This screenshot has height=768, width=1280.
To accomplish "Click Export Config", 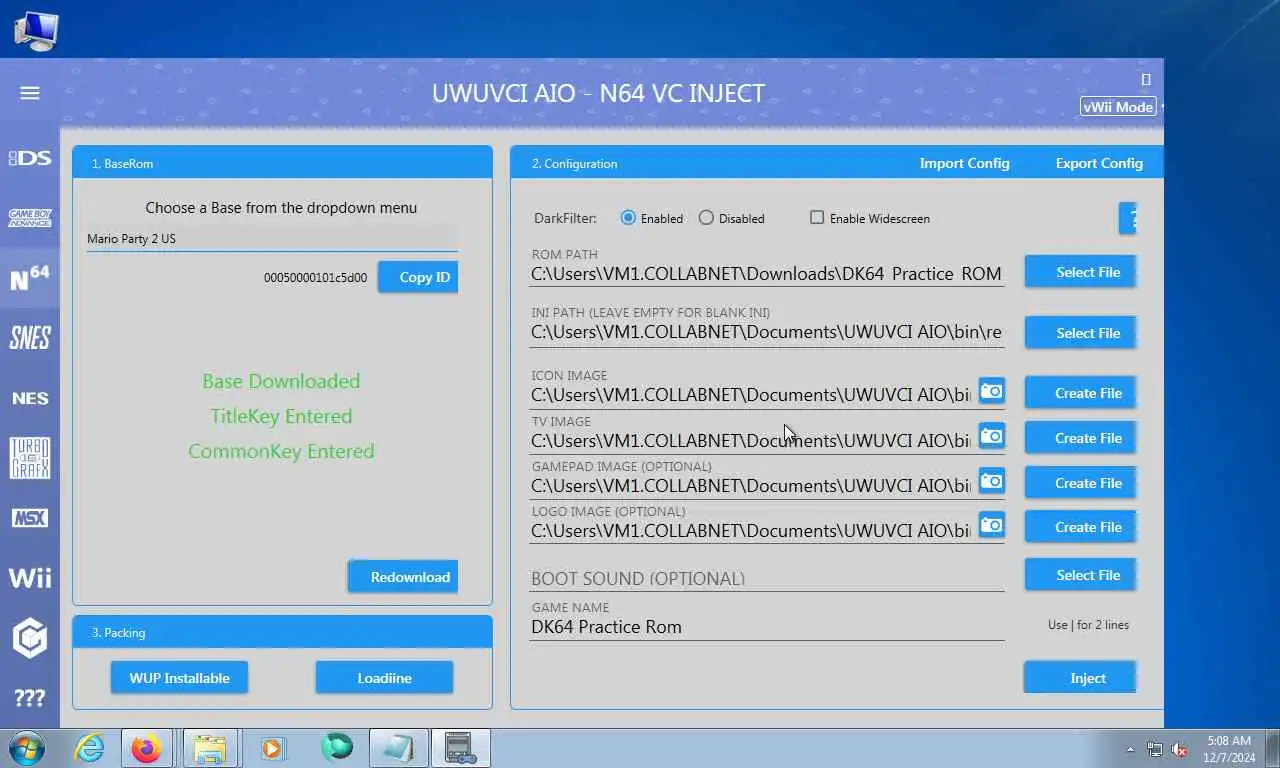I will pos(1099,163).
